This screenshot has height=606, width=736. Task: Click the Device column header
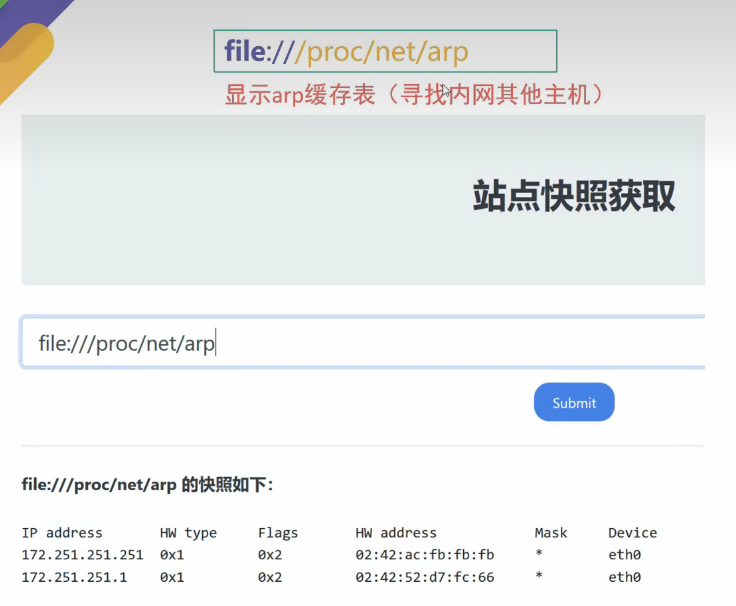point(632,533)
